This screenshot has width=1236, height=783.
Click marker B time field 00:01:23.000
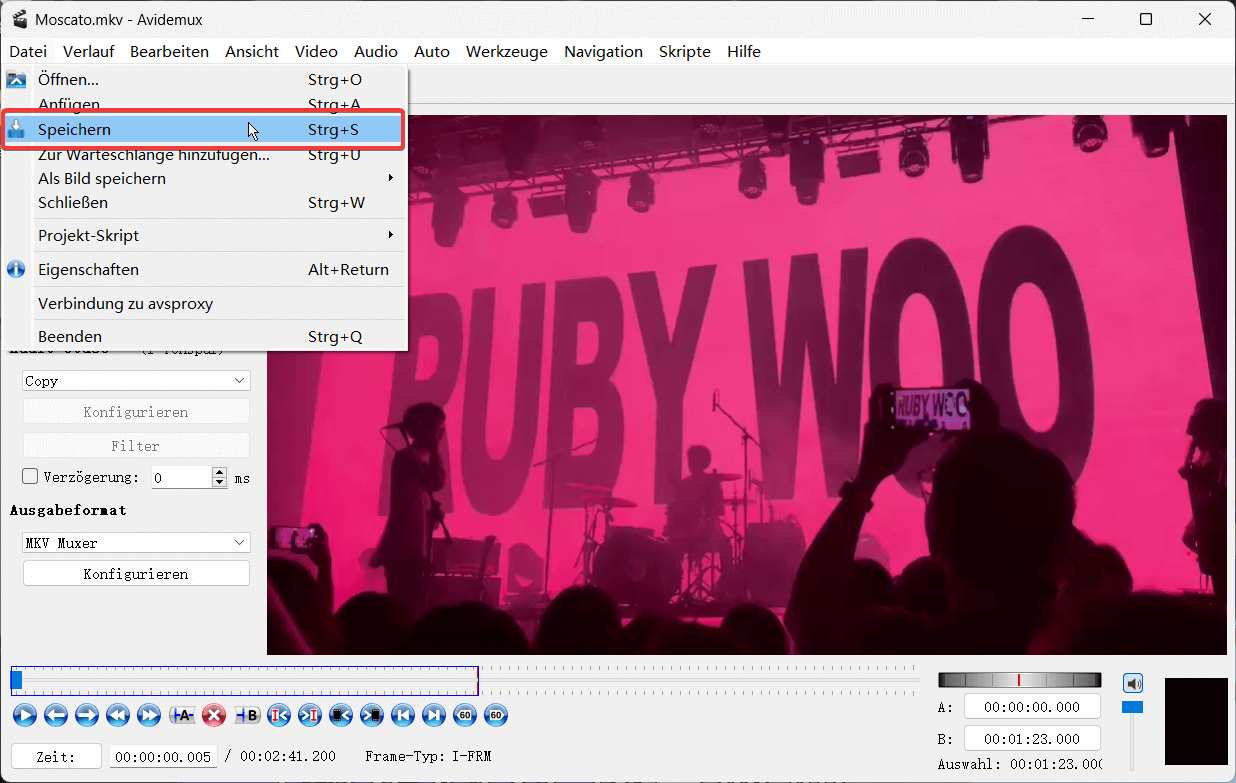pyautogui.click(x=1032, y=739)
